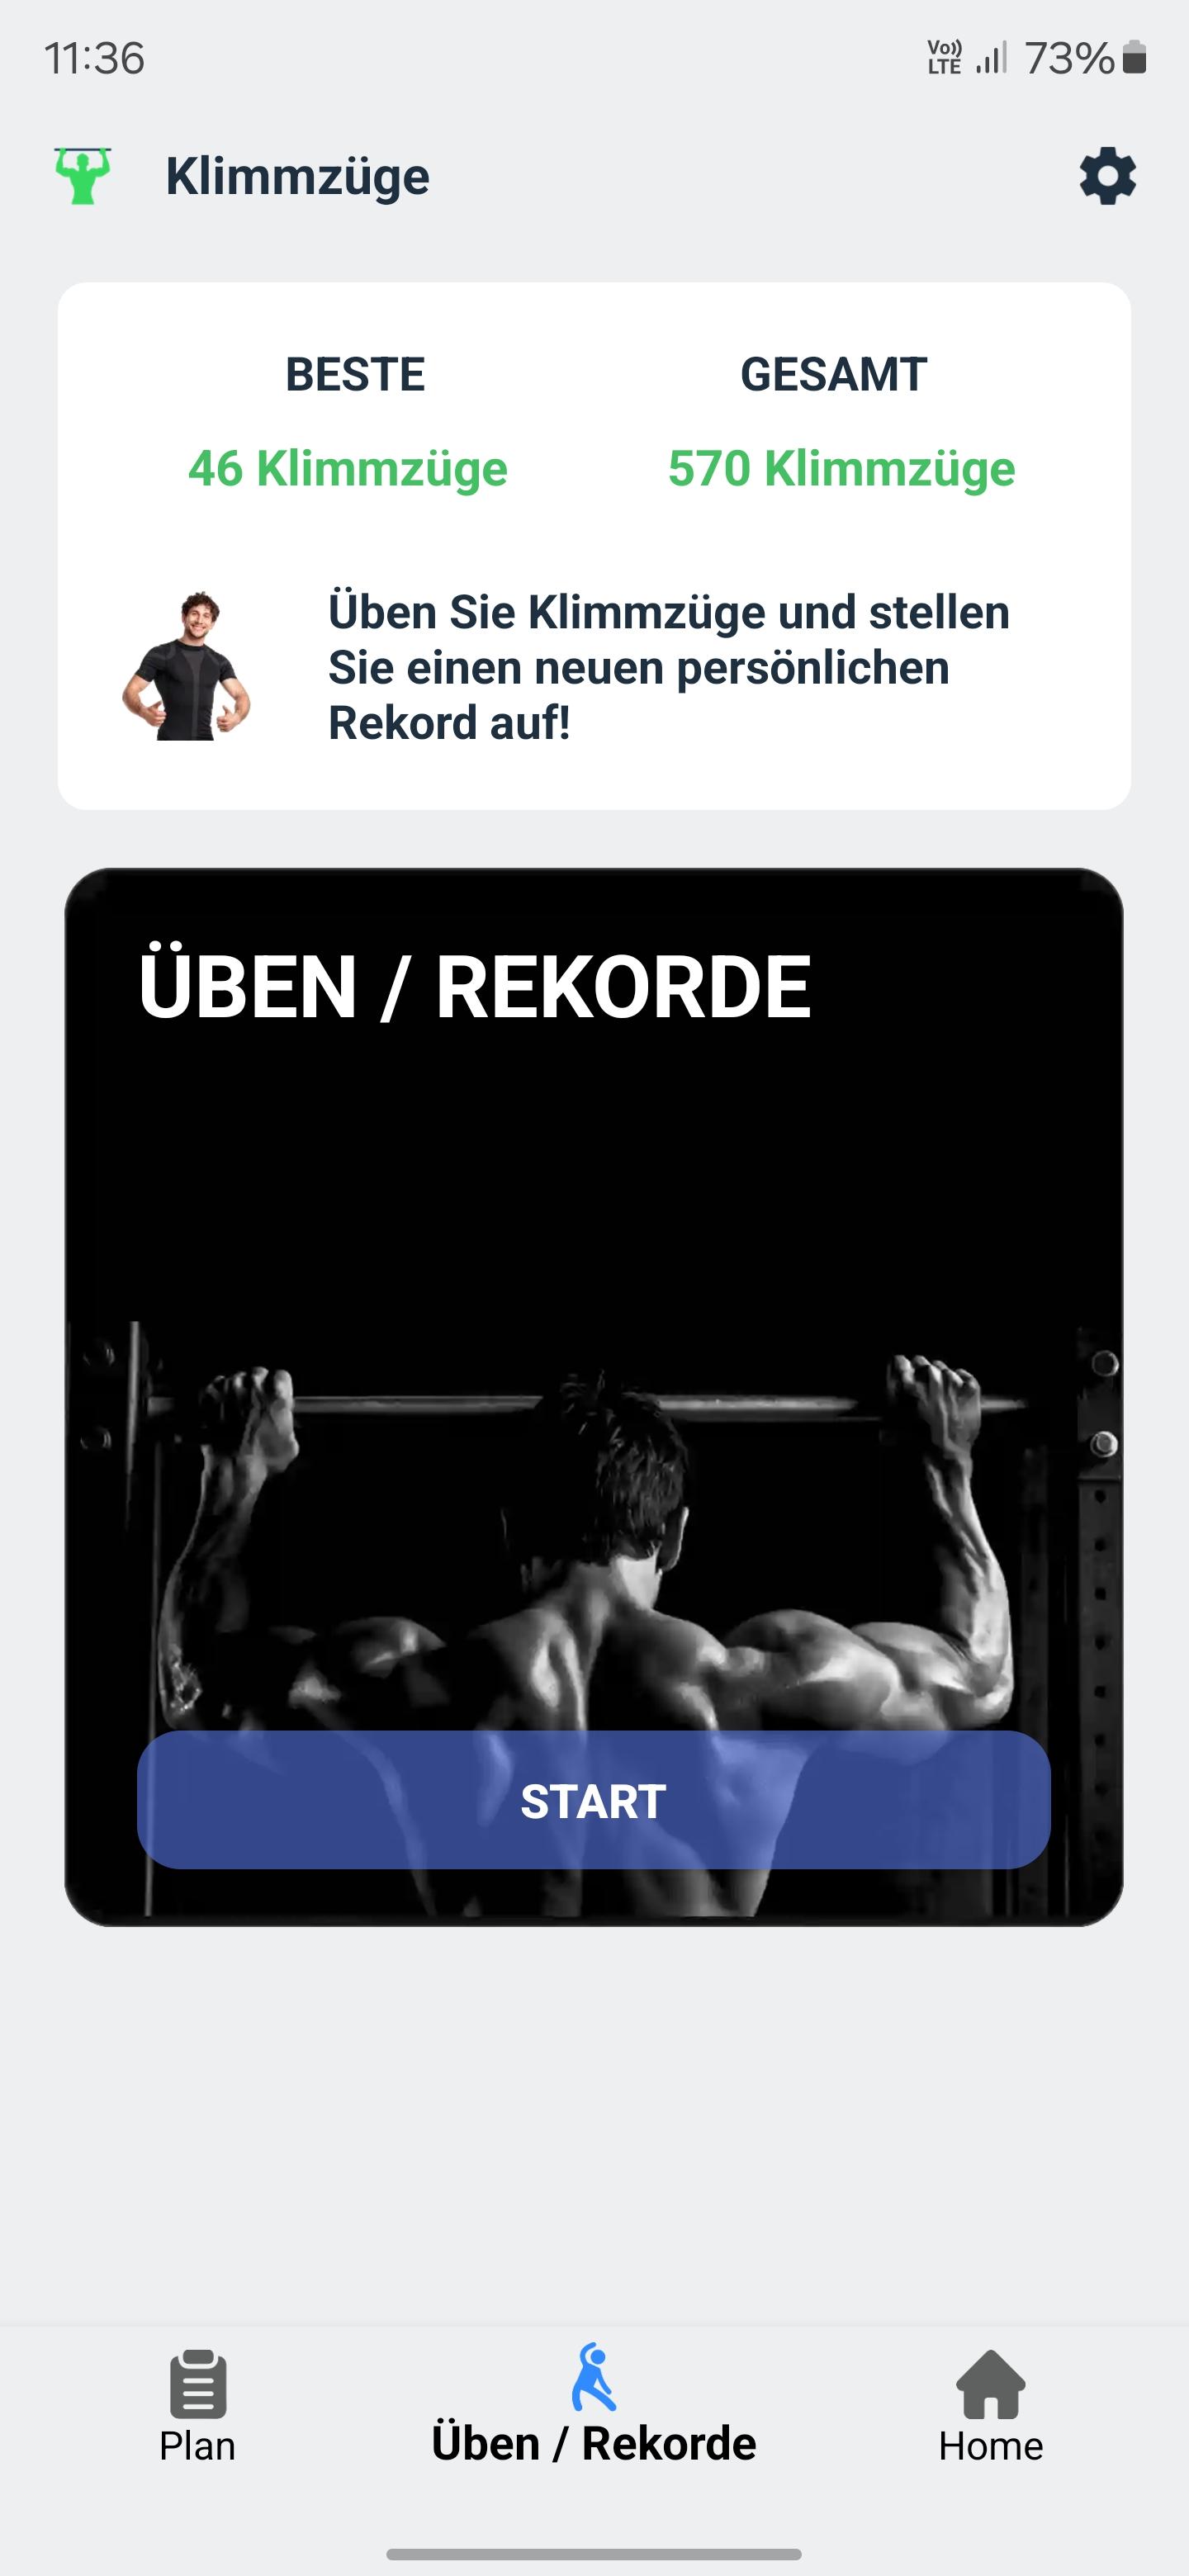Select the Üben / Rekorde tab label

pos(593,2444)
